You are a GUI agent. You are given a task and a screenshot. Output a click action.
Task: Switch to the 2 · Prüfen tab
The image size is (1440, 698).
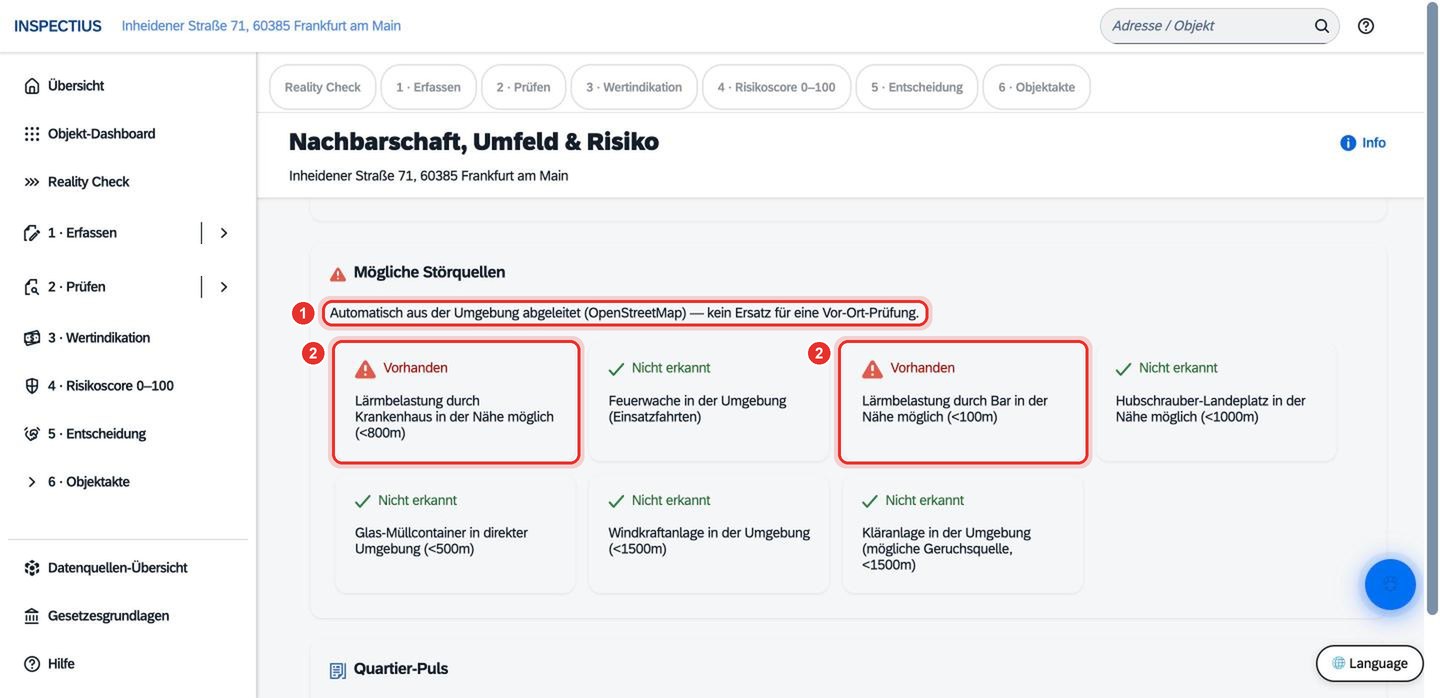pos(523,87)
